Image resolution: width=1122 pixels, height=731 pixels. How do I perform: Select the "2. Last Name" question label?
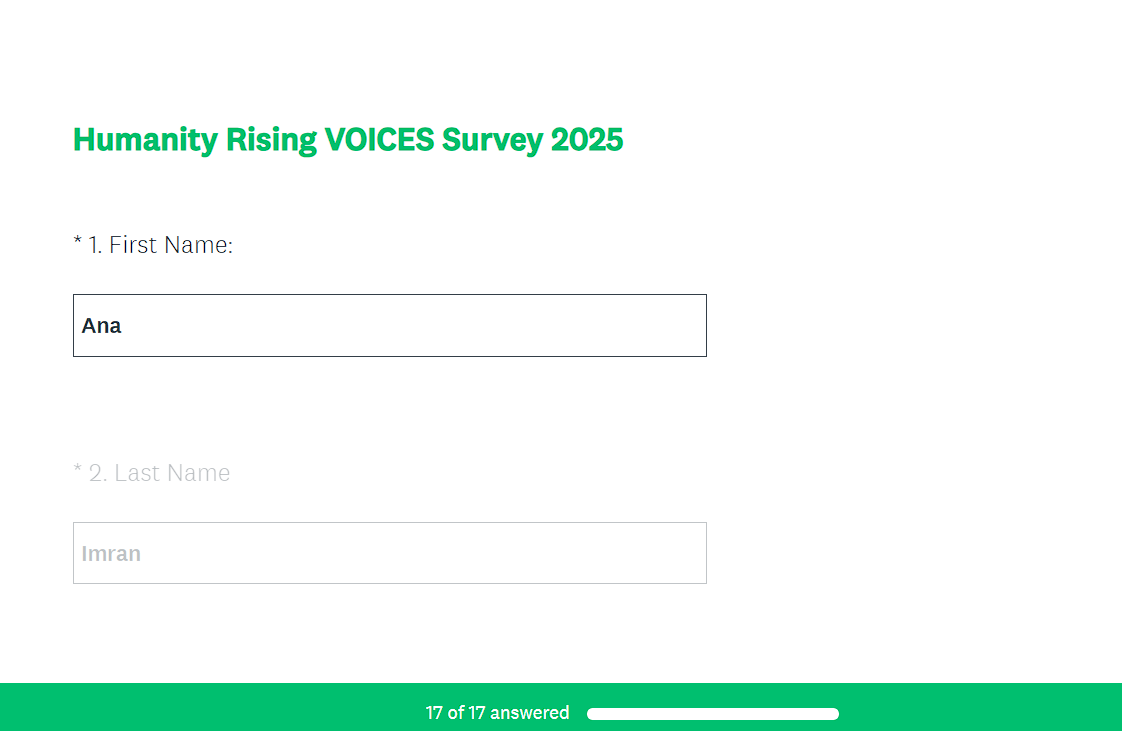(159, 473)
